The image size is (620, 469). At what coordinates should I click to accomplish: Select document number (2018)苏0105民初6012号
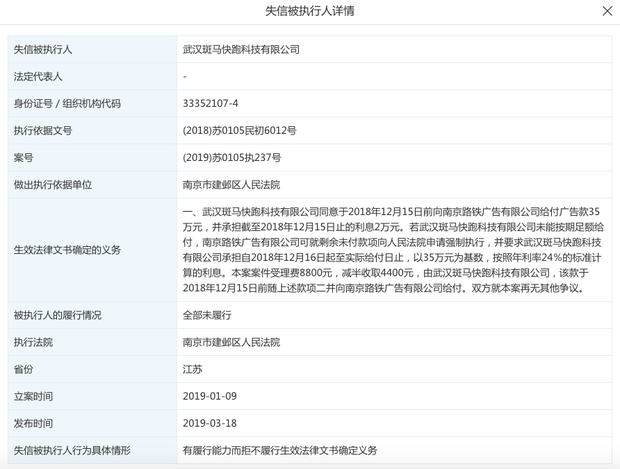coord(239,130)
